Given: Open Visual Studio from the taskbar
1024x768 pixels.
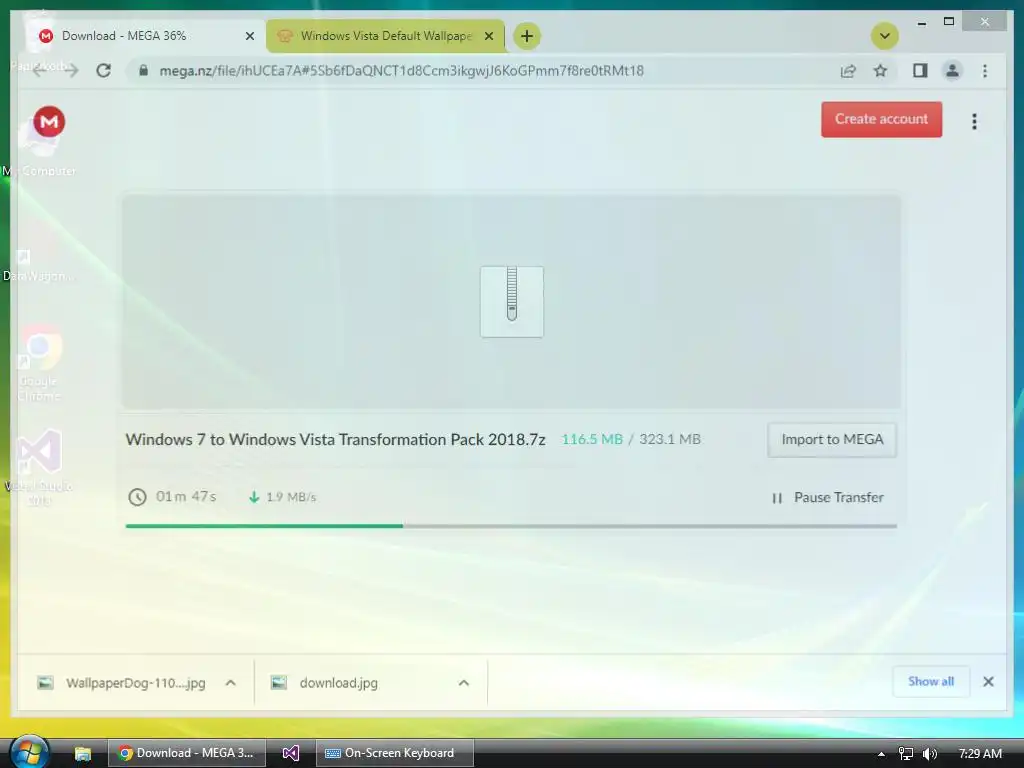Looking at the screenshot, I should [291, 754].
